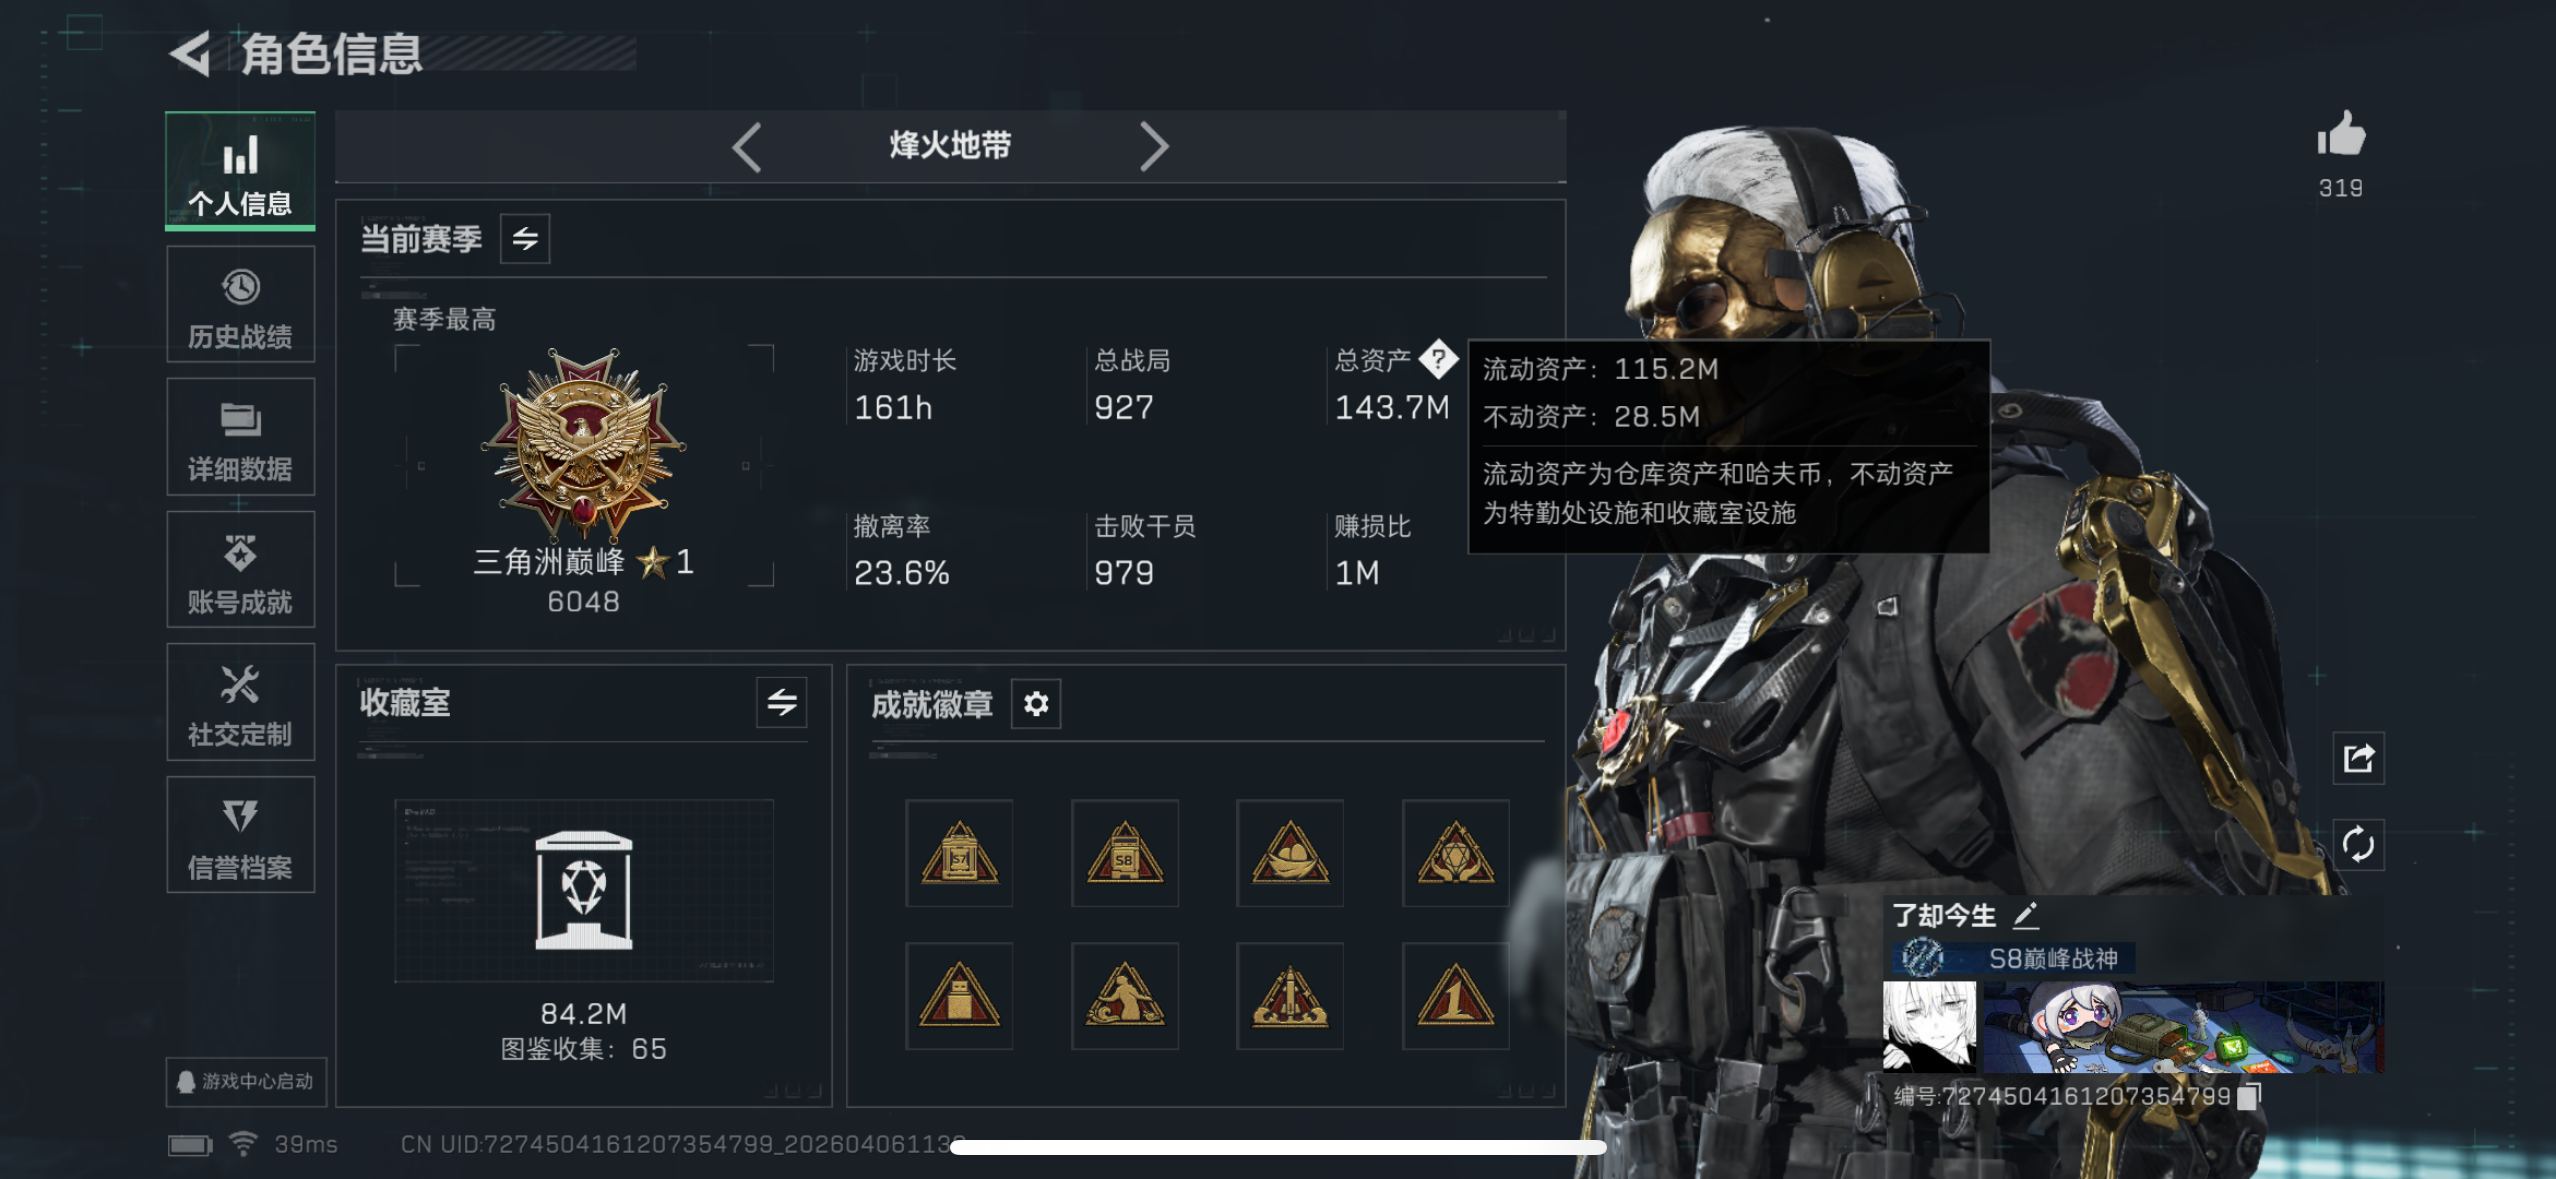This screenshot has height=1179, width=2556.
Task: Open the 详细数据 tab
Action: 241,437
